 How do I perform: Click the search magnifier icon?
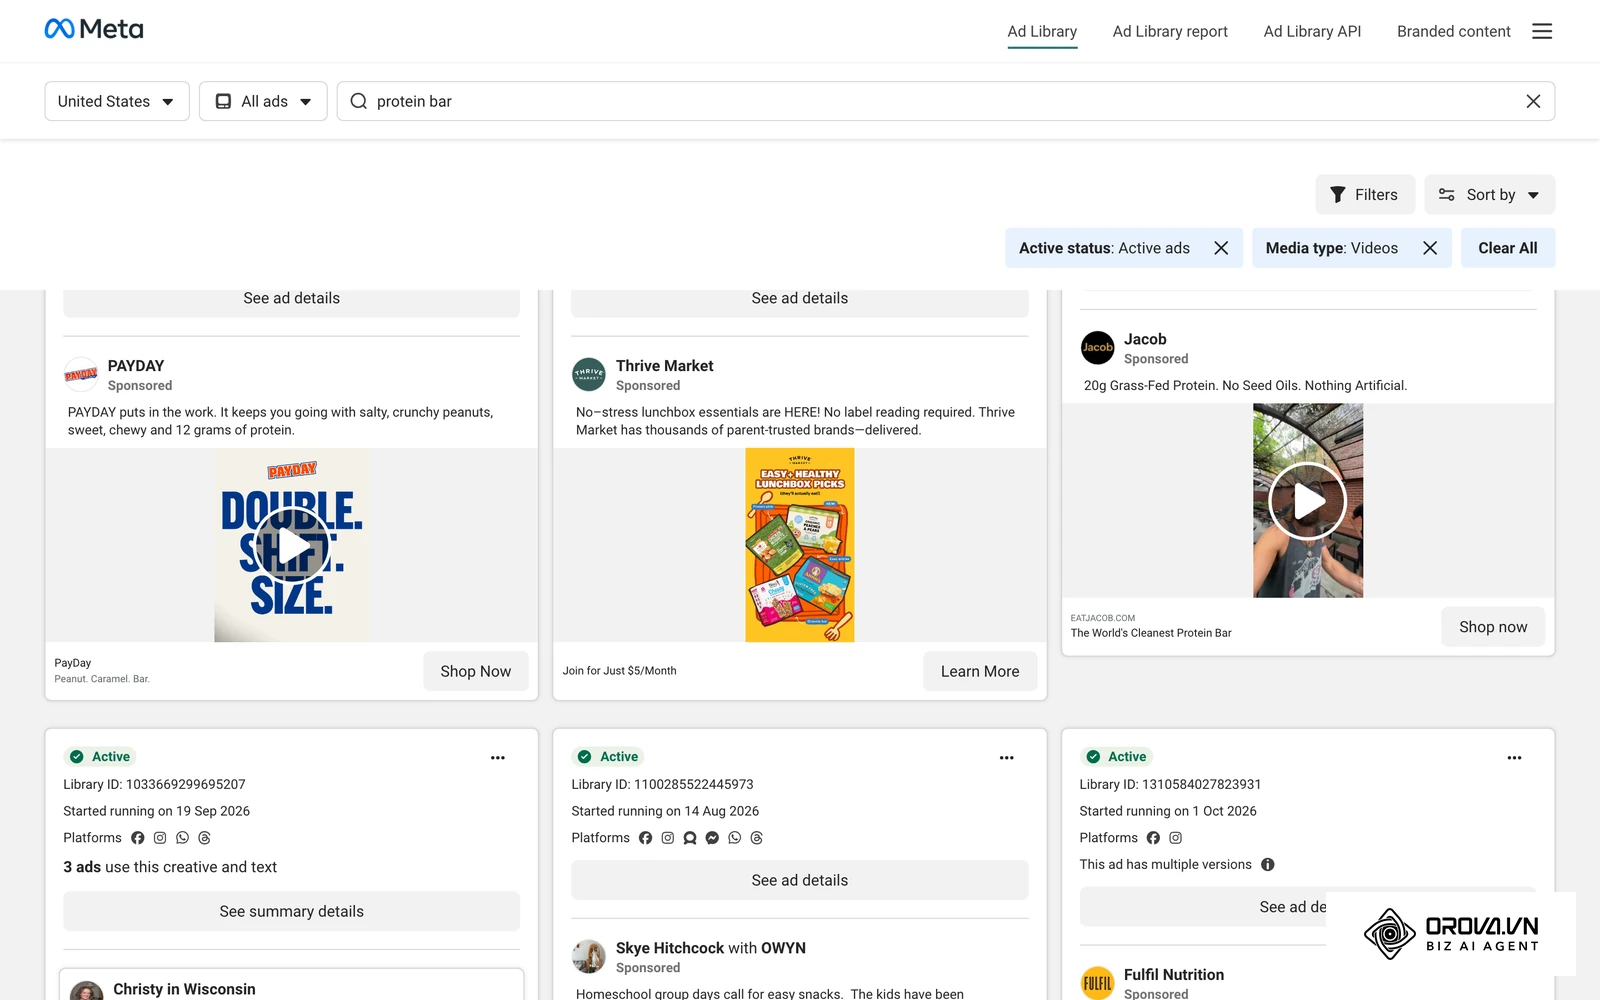(359, 101)
